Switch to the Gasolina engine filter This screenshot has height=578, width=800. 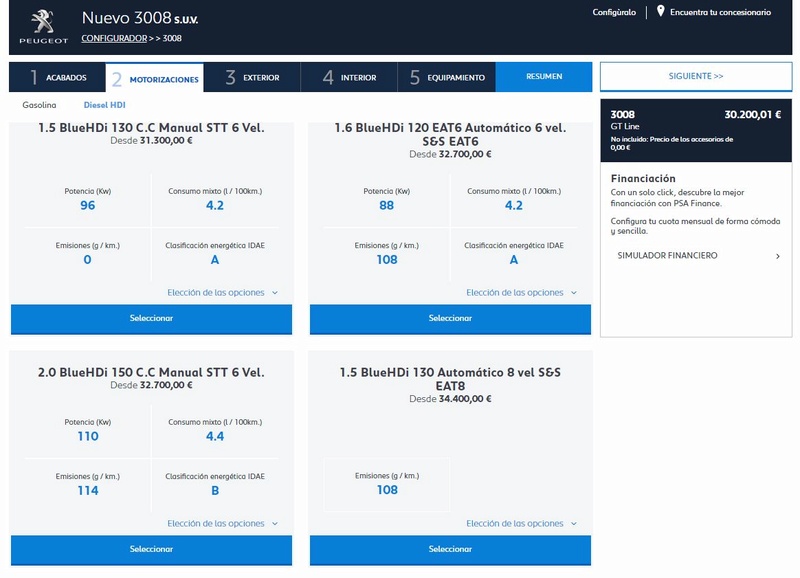coord(39,105)
